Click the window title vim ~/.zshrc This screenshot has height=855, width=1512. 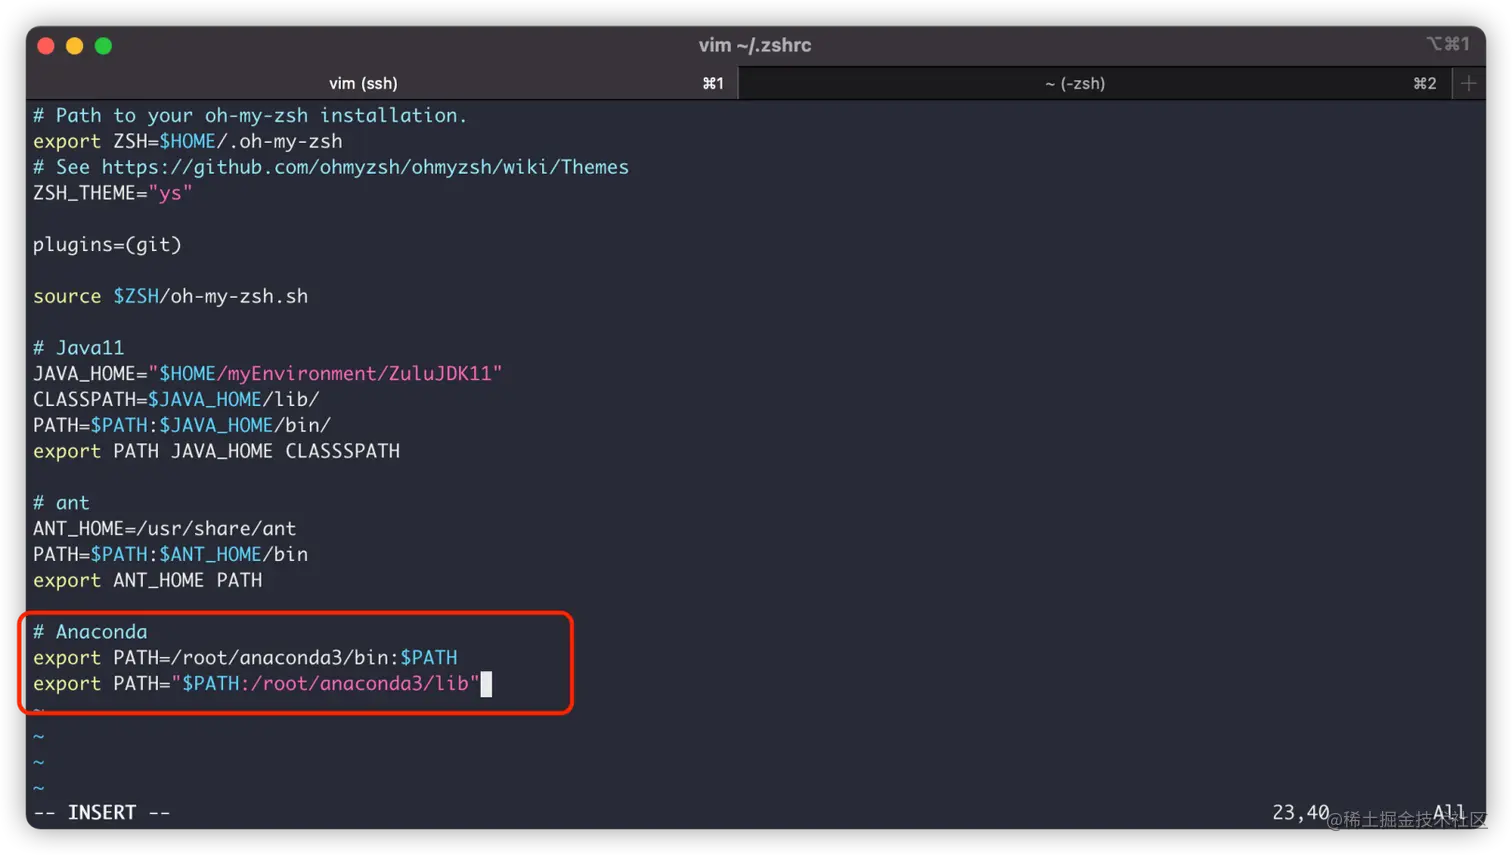coord(755,45)
